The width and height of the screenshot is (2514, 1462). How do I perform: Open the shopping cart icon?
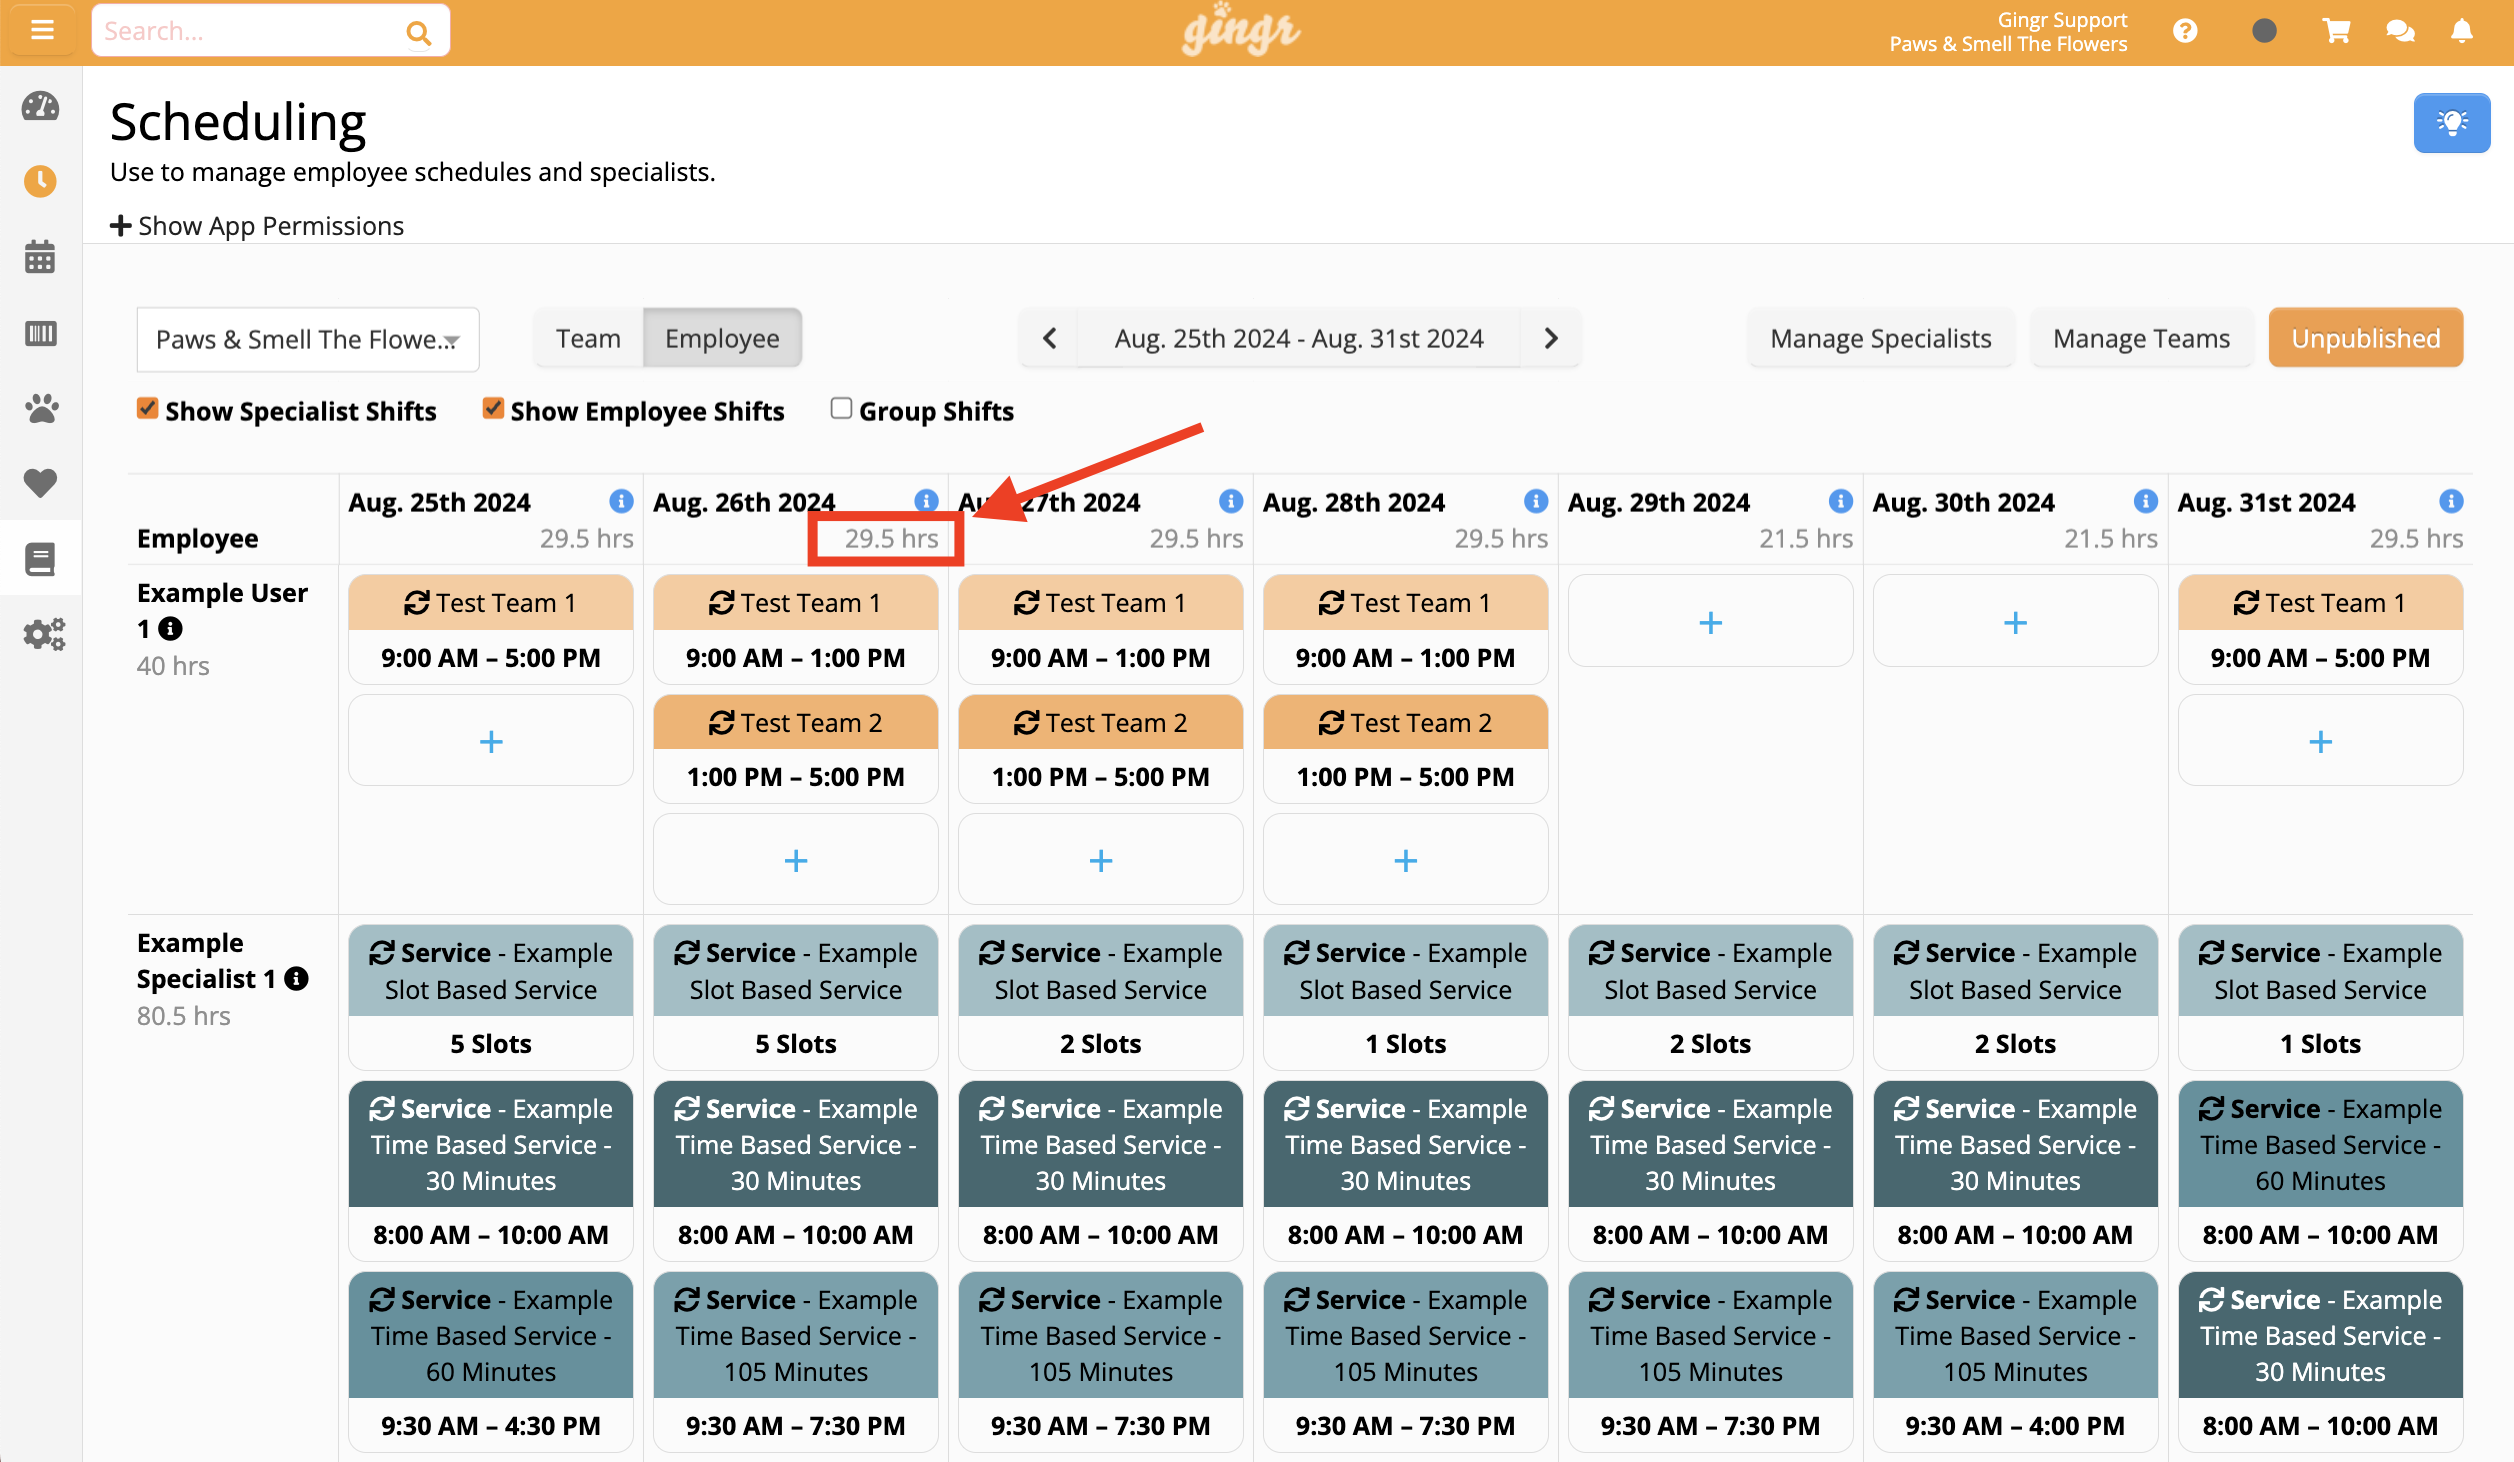tap(2336, 32)
